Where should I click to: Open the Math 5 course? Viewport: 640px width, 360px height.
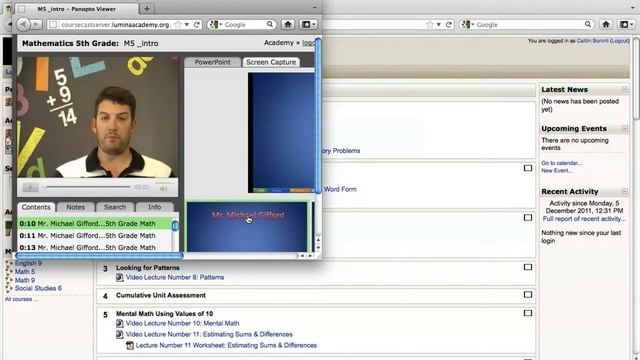click(25, 272)
